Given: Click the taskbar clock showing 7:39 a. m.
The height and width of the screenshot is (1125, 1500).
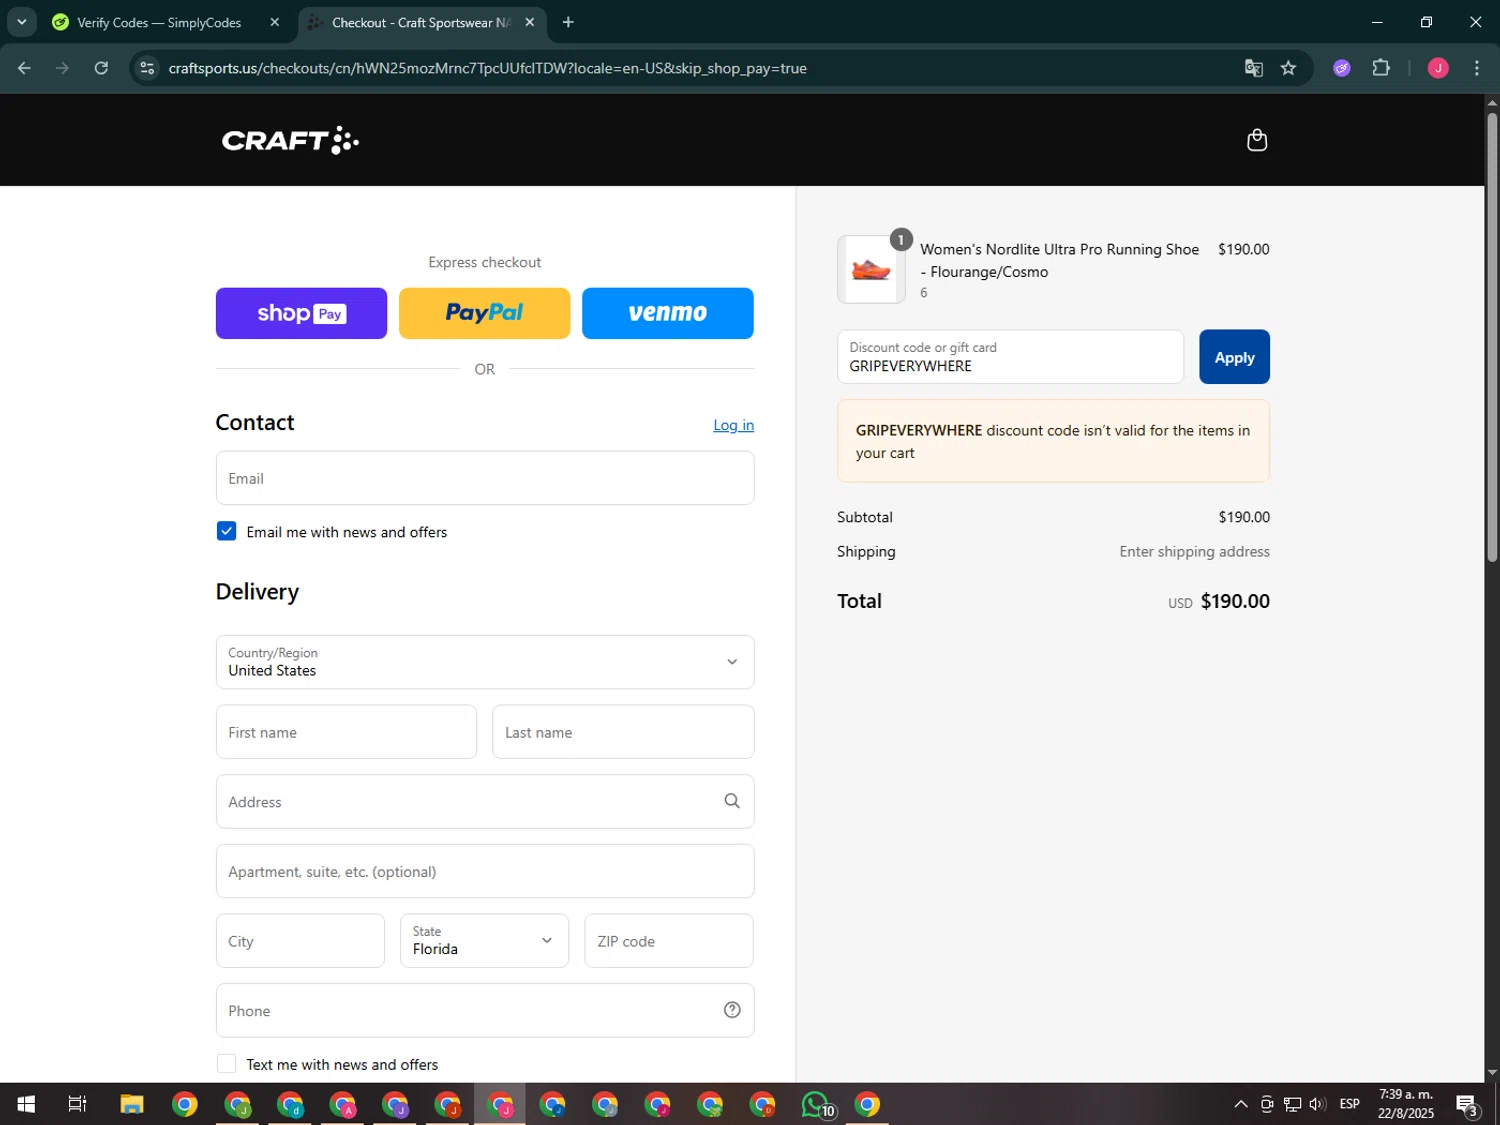Looking at the screenshot, I should (1406, 1104).
